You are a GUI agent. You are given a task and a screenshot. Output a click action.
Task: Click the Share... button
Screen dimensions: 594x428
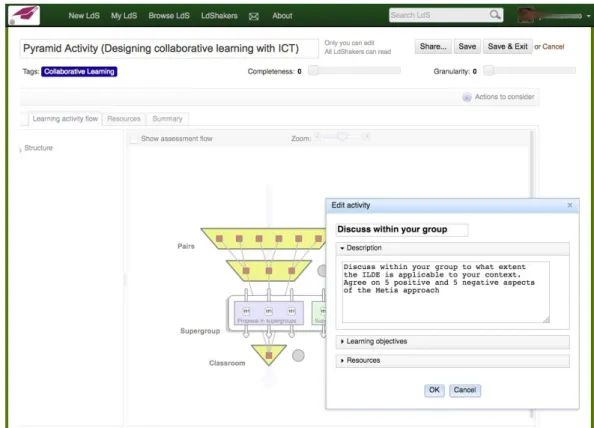[433, 47]
